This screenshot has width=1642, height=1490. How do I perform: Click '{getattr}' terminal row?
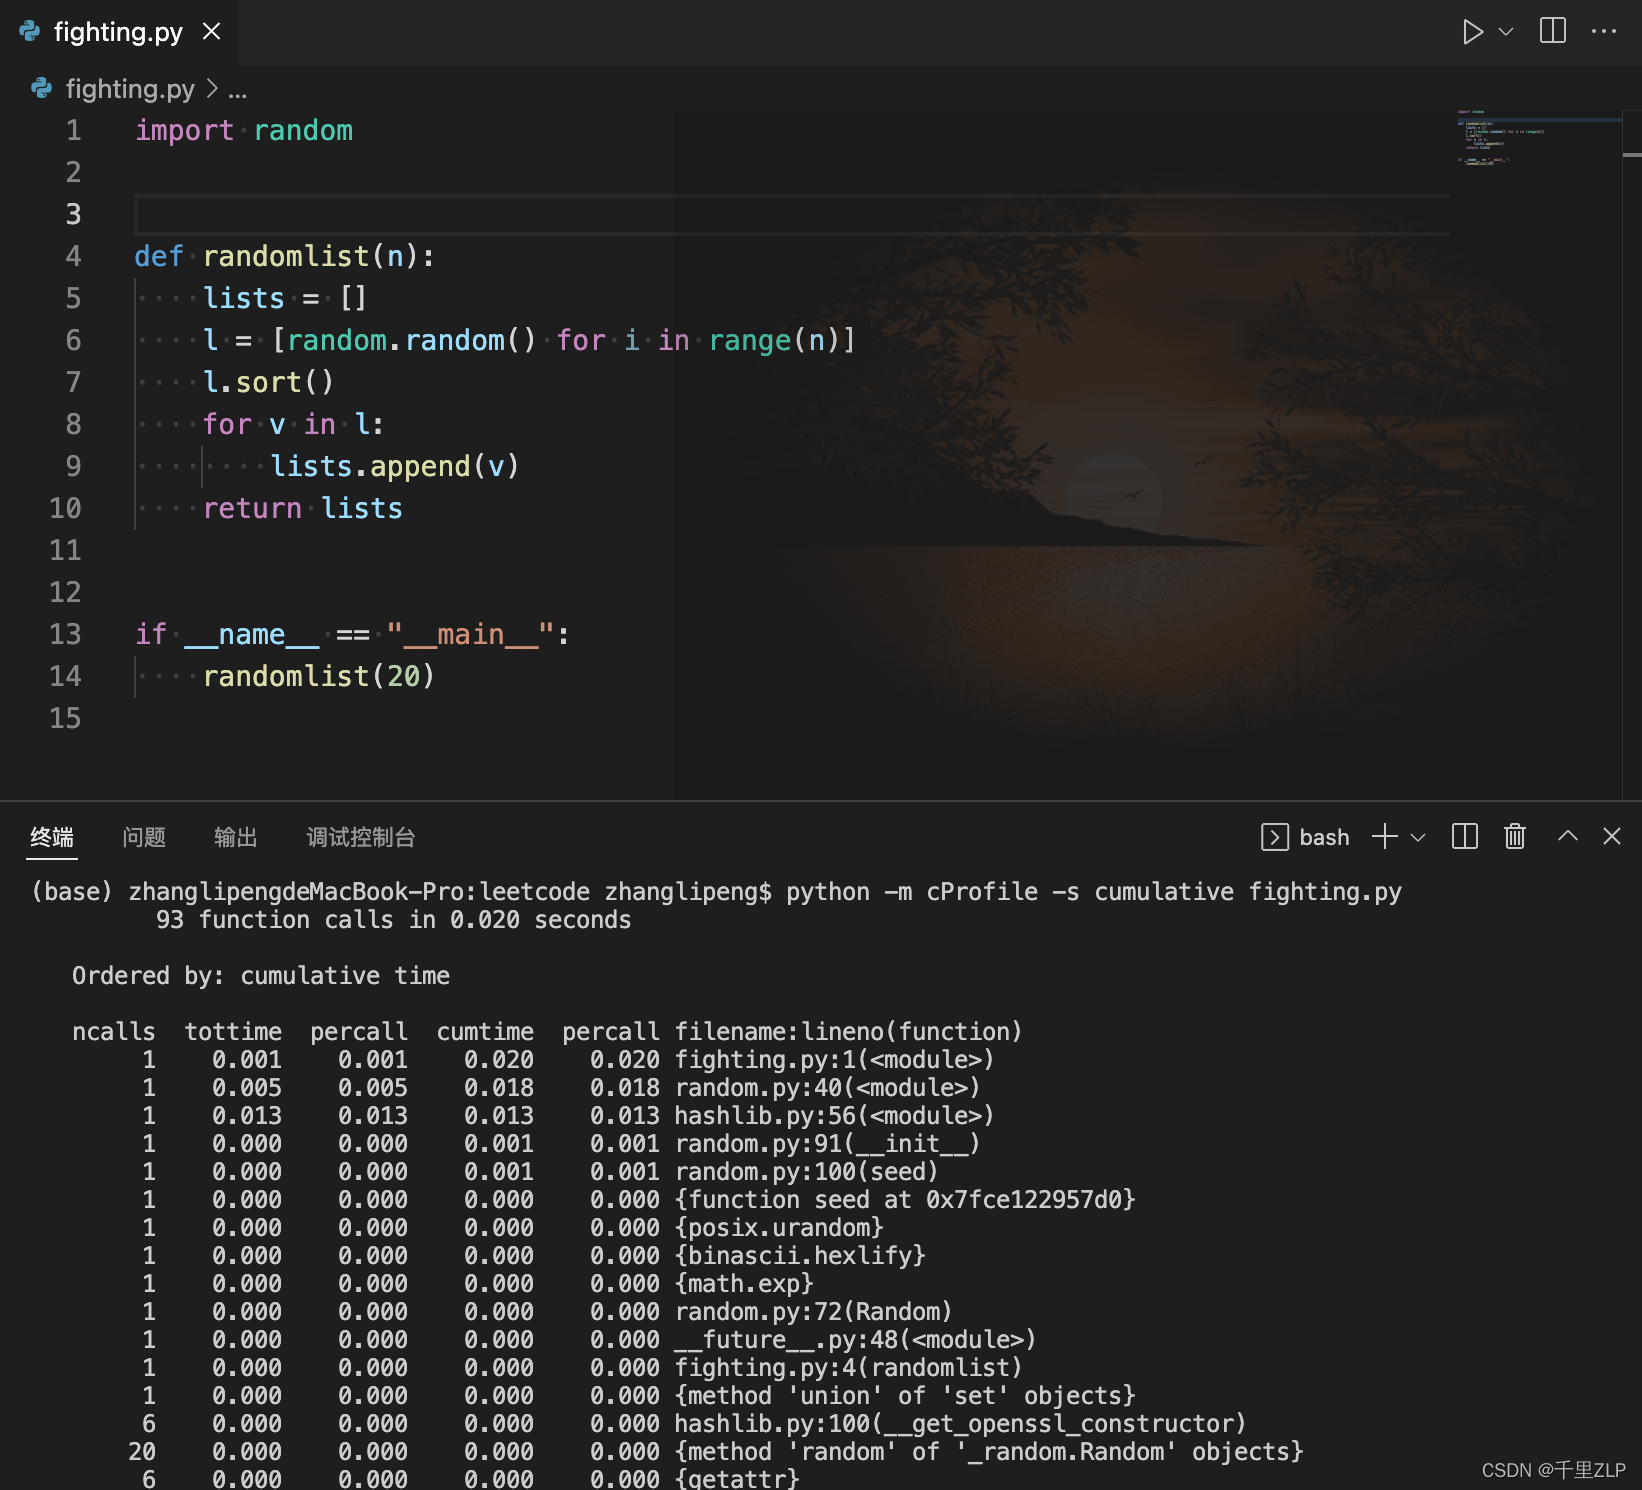click(x=738, y=1477)
